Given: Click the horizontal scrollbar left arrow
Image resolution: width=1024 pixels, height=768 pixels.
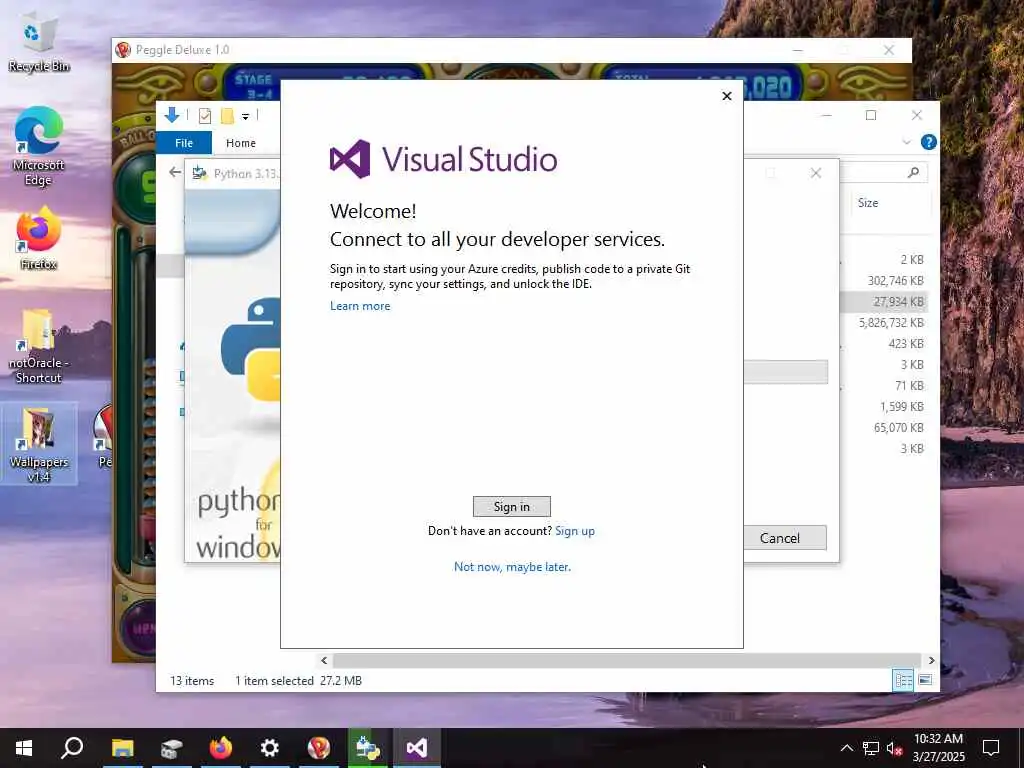Looking at the screenshot, I should point(324,660).
